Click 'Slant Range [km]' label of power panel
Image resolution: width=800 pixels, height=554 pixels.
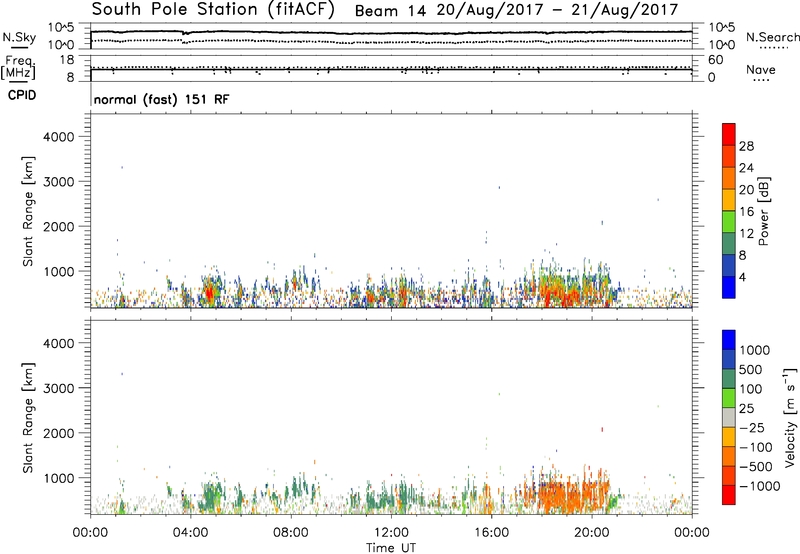28,211
